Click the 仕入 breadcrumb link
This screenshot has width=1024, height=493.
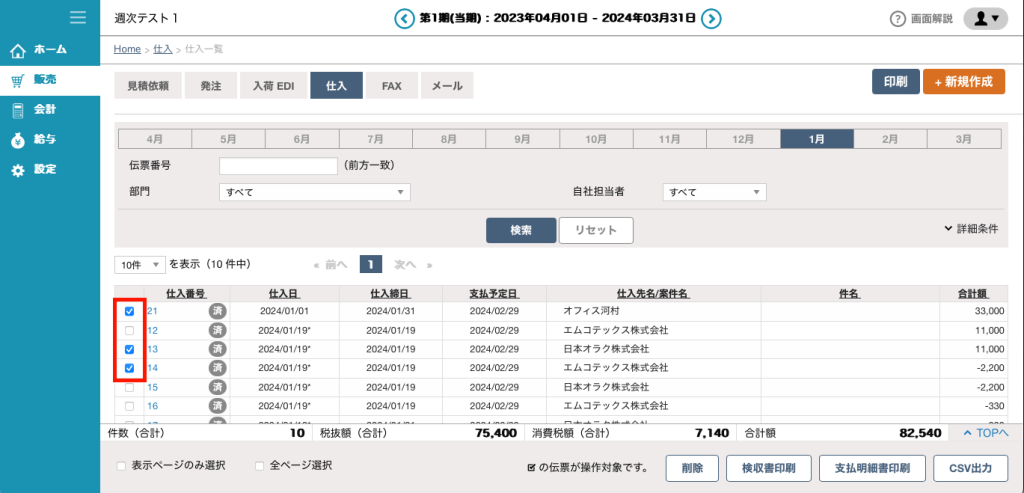(163, 49)
